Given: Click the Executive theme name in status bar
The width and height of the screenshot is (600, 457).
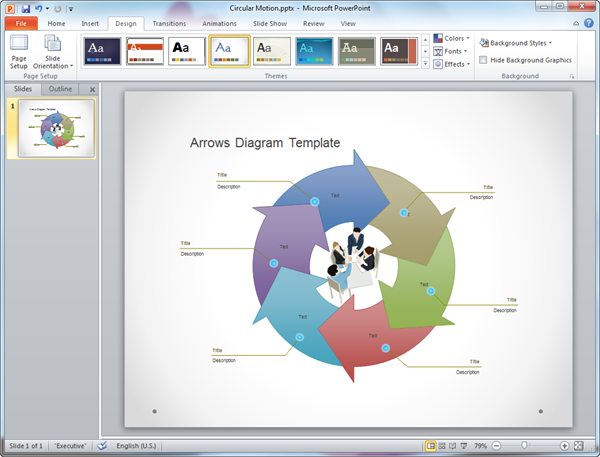Looking at the screenshot, I should point(70,446).
